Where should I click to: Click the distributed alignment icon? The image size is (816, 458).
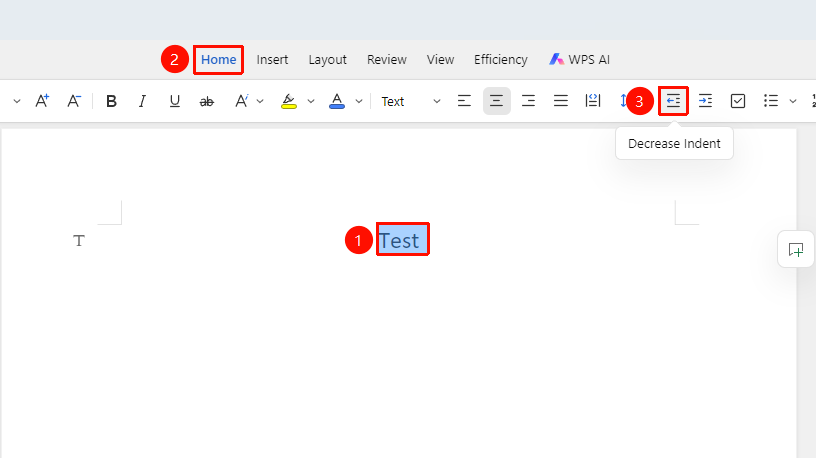(x=593, y=101)
